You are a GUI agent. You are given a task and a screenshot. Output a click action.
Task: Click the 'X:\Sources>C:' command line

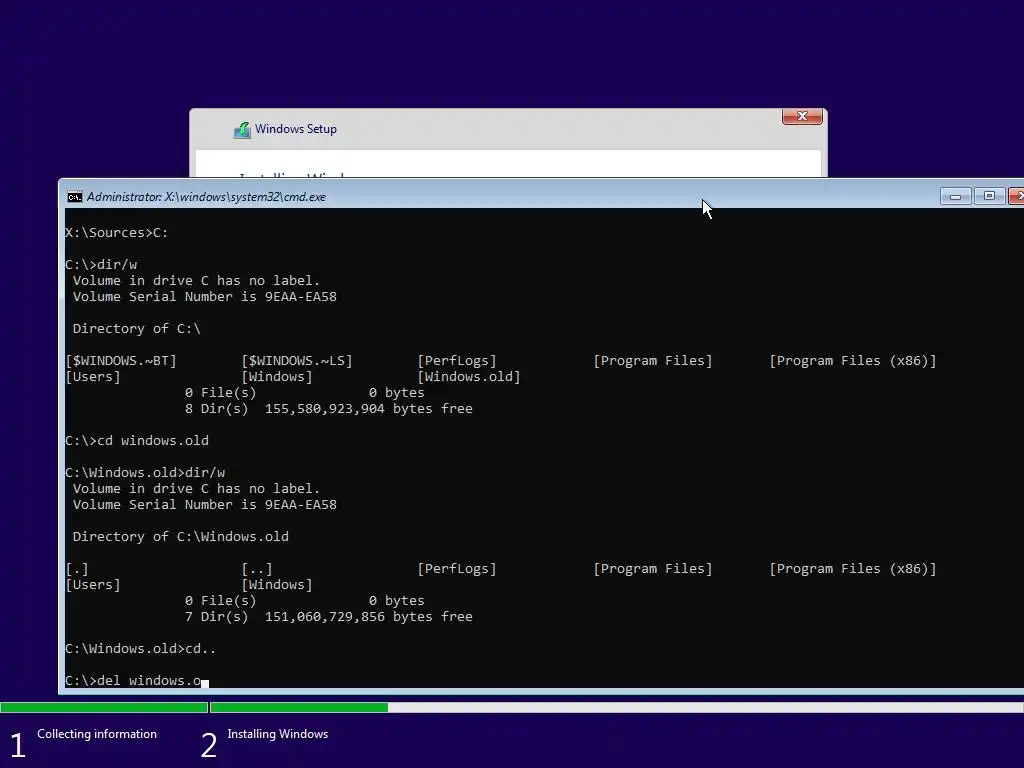(117, 232)
